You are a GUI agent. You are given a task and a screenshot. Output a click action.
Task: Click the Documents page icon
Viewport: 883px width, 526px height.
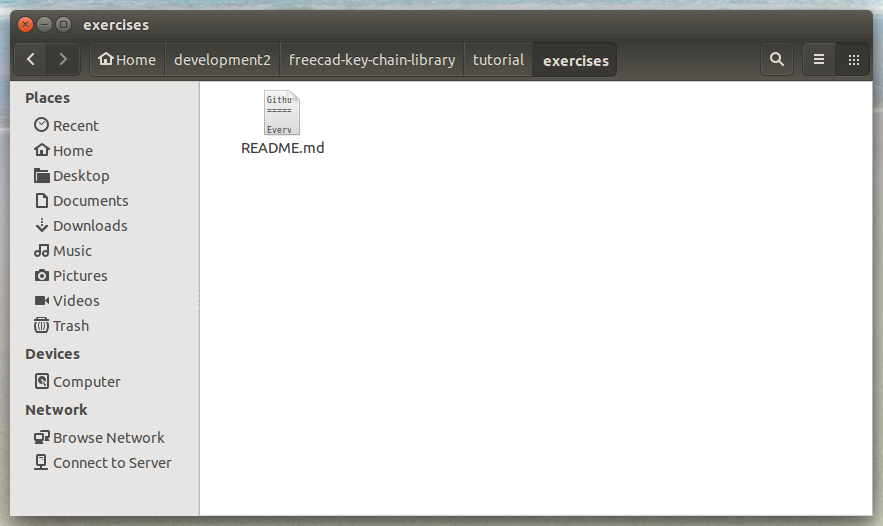coord(41,200)
